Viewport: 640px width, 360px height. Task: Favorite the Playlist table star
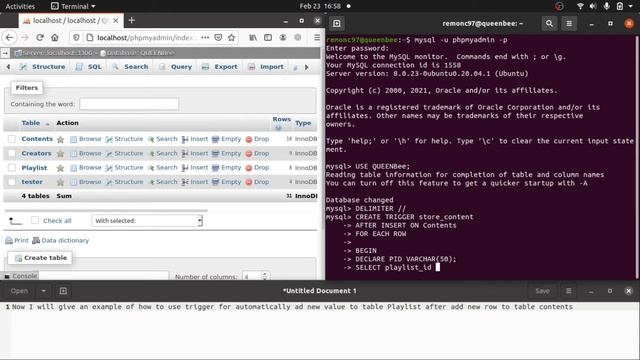[x=60, y=168]
